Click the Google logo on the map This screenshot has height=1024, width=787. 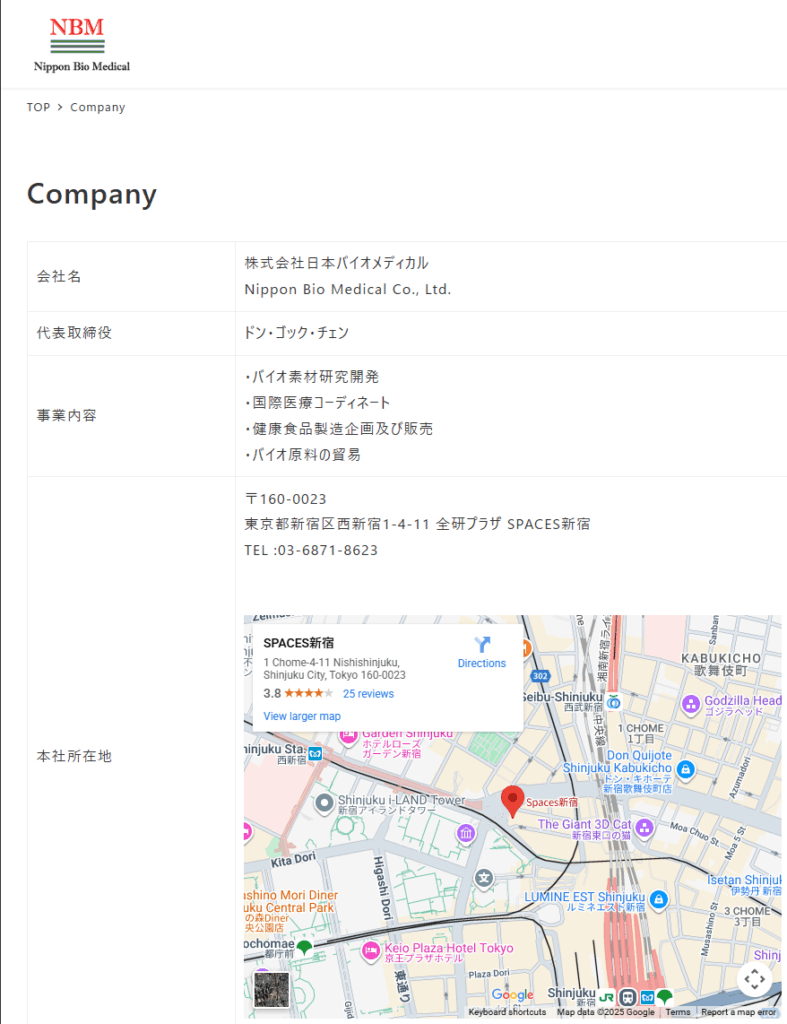pyautogui.click(x=512, y=995)
